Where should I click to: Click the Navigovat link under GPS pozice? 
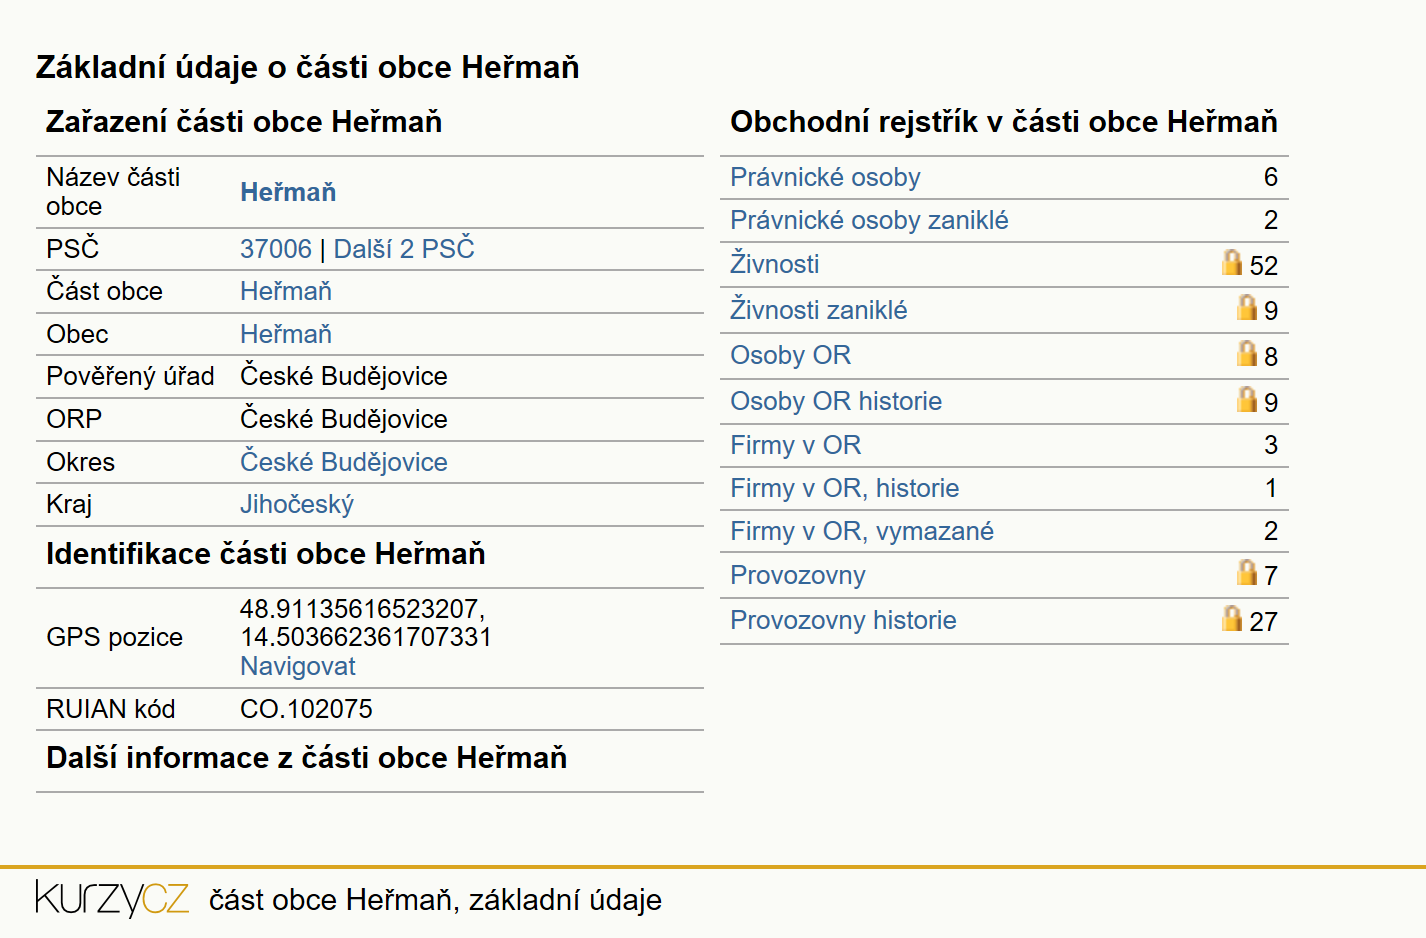(x=298, y=666)
